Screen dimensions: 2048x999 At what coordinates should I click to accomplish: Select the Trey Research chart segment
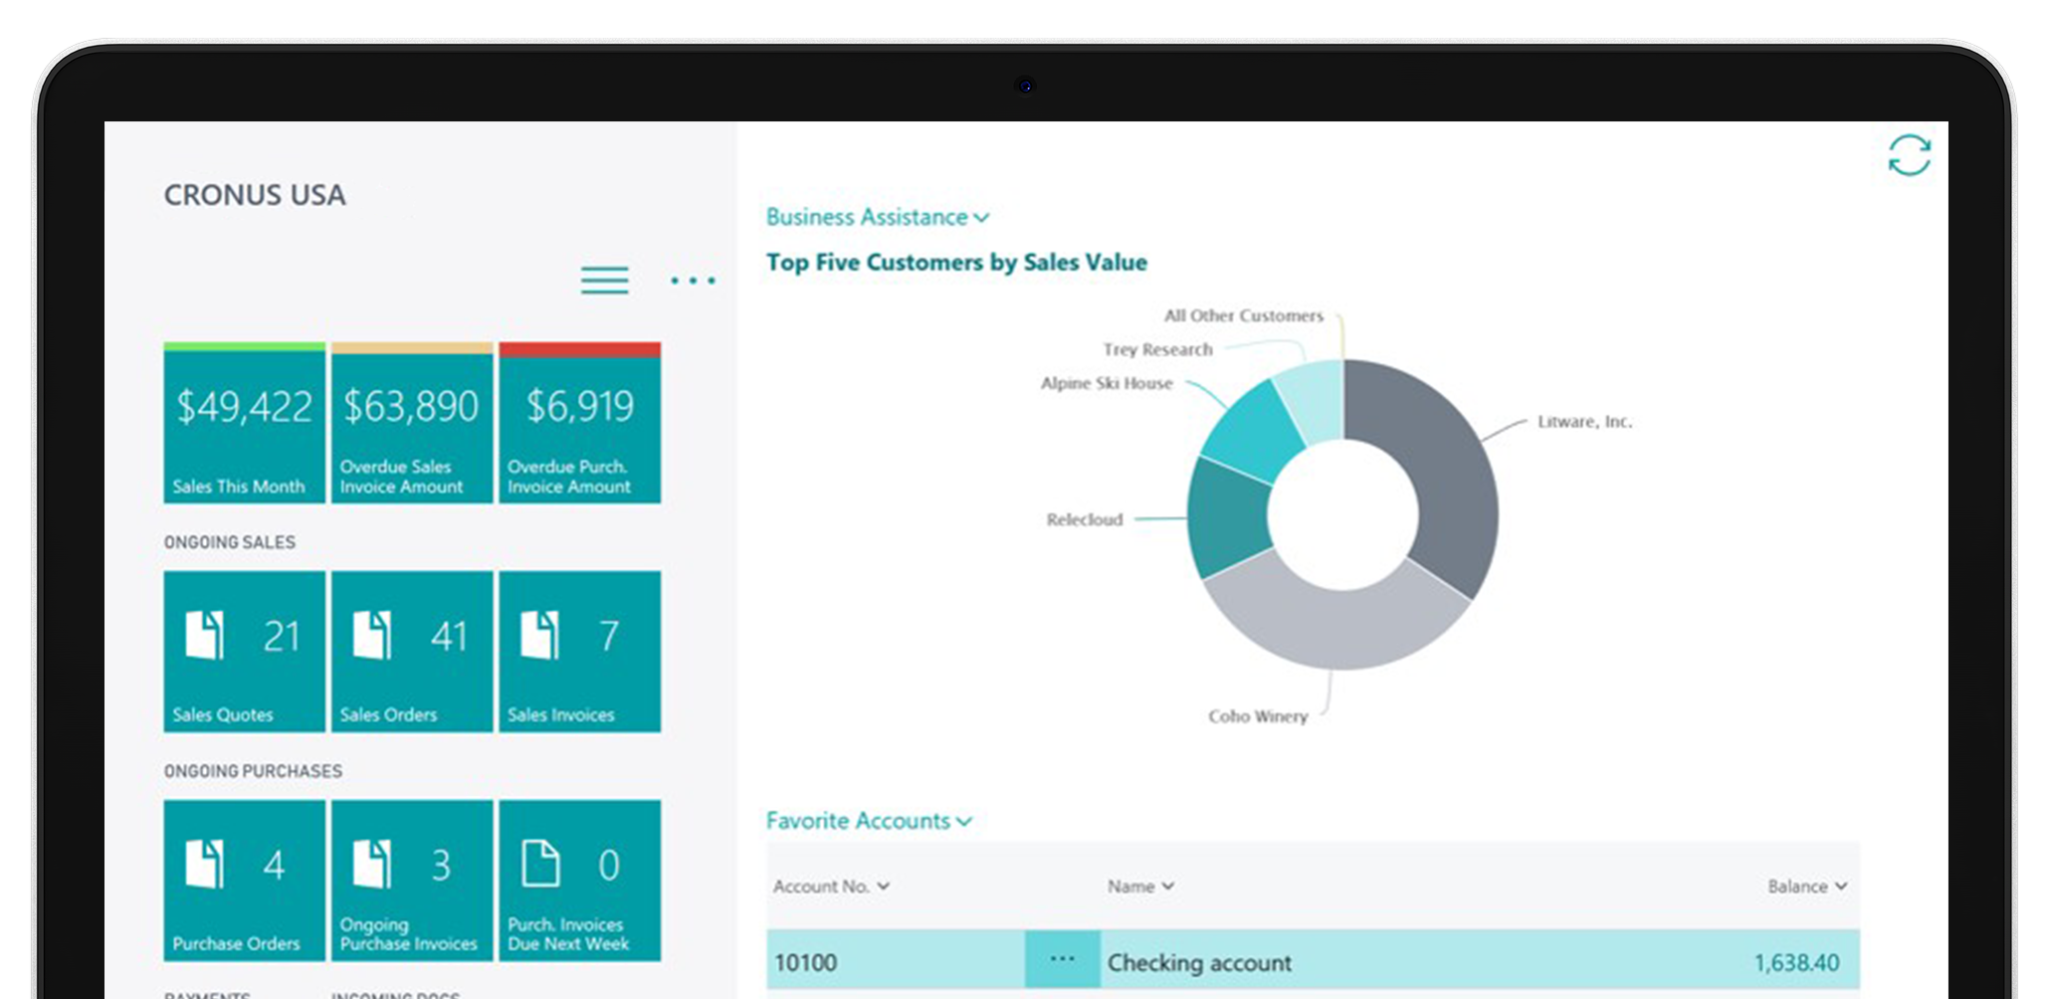coord(1315,400)
